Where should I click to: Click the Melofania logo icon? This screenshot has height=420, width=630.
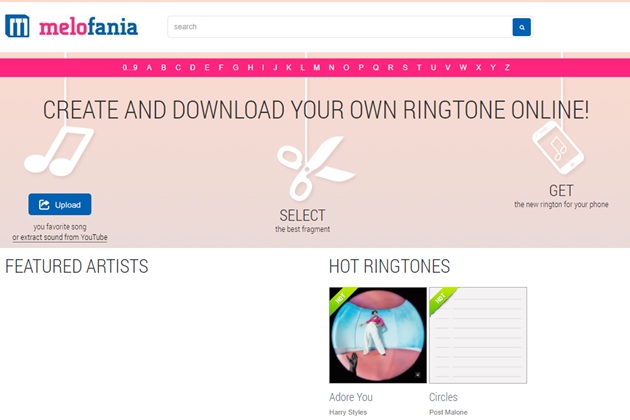point(17,26)
